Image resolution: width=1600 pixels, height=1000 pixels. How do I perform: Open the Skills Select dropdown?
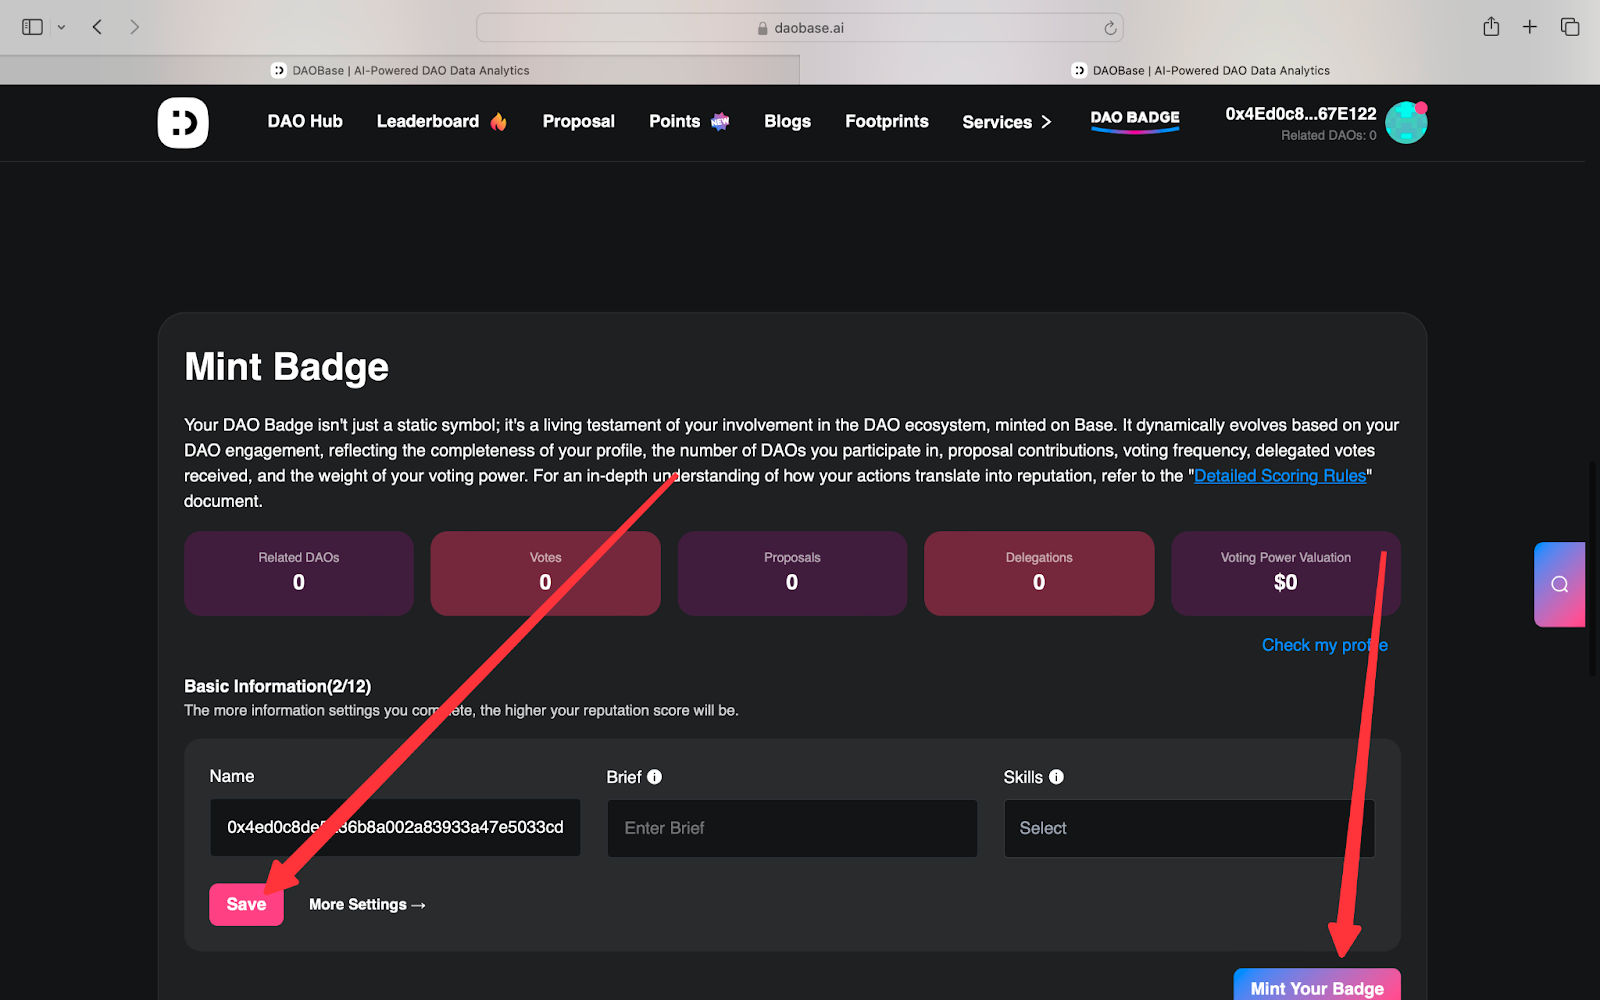(1189, 828)
